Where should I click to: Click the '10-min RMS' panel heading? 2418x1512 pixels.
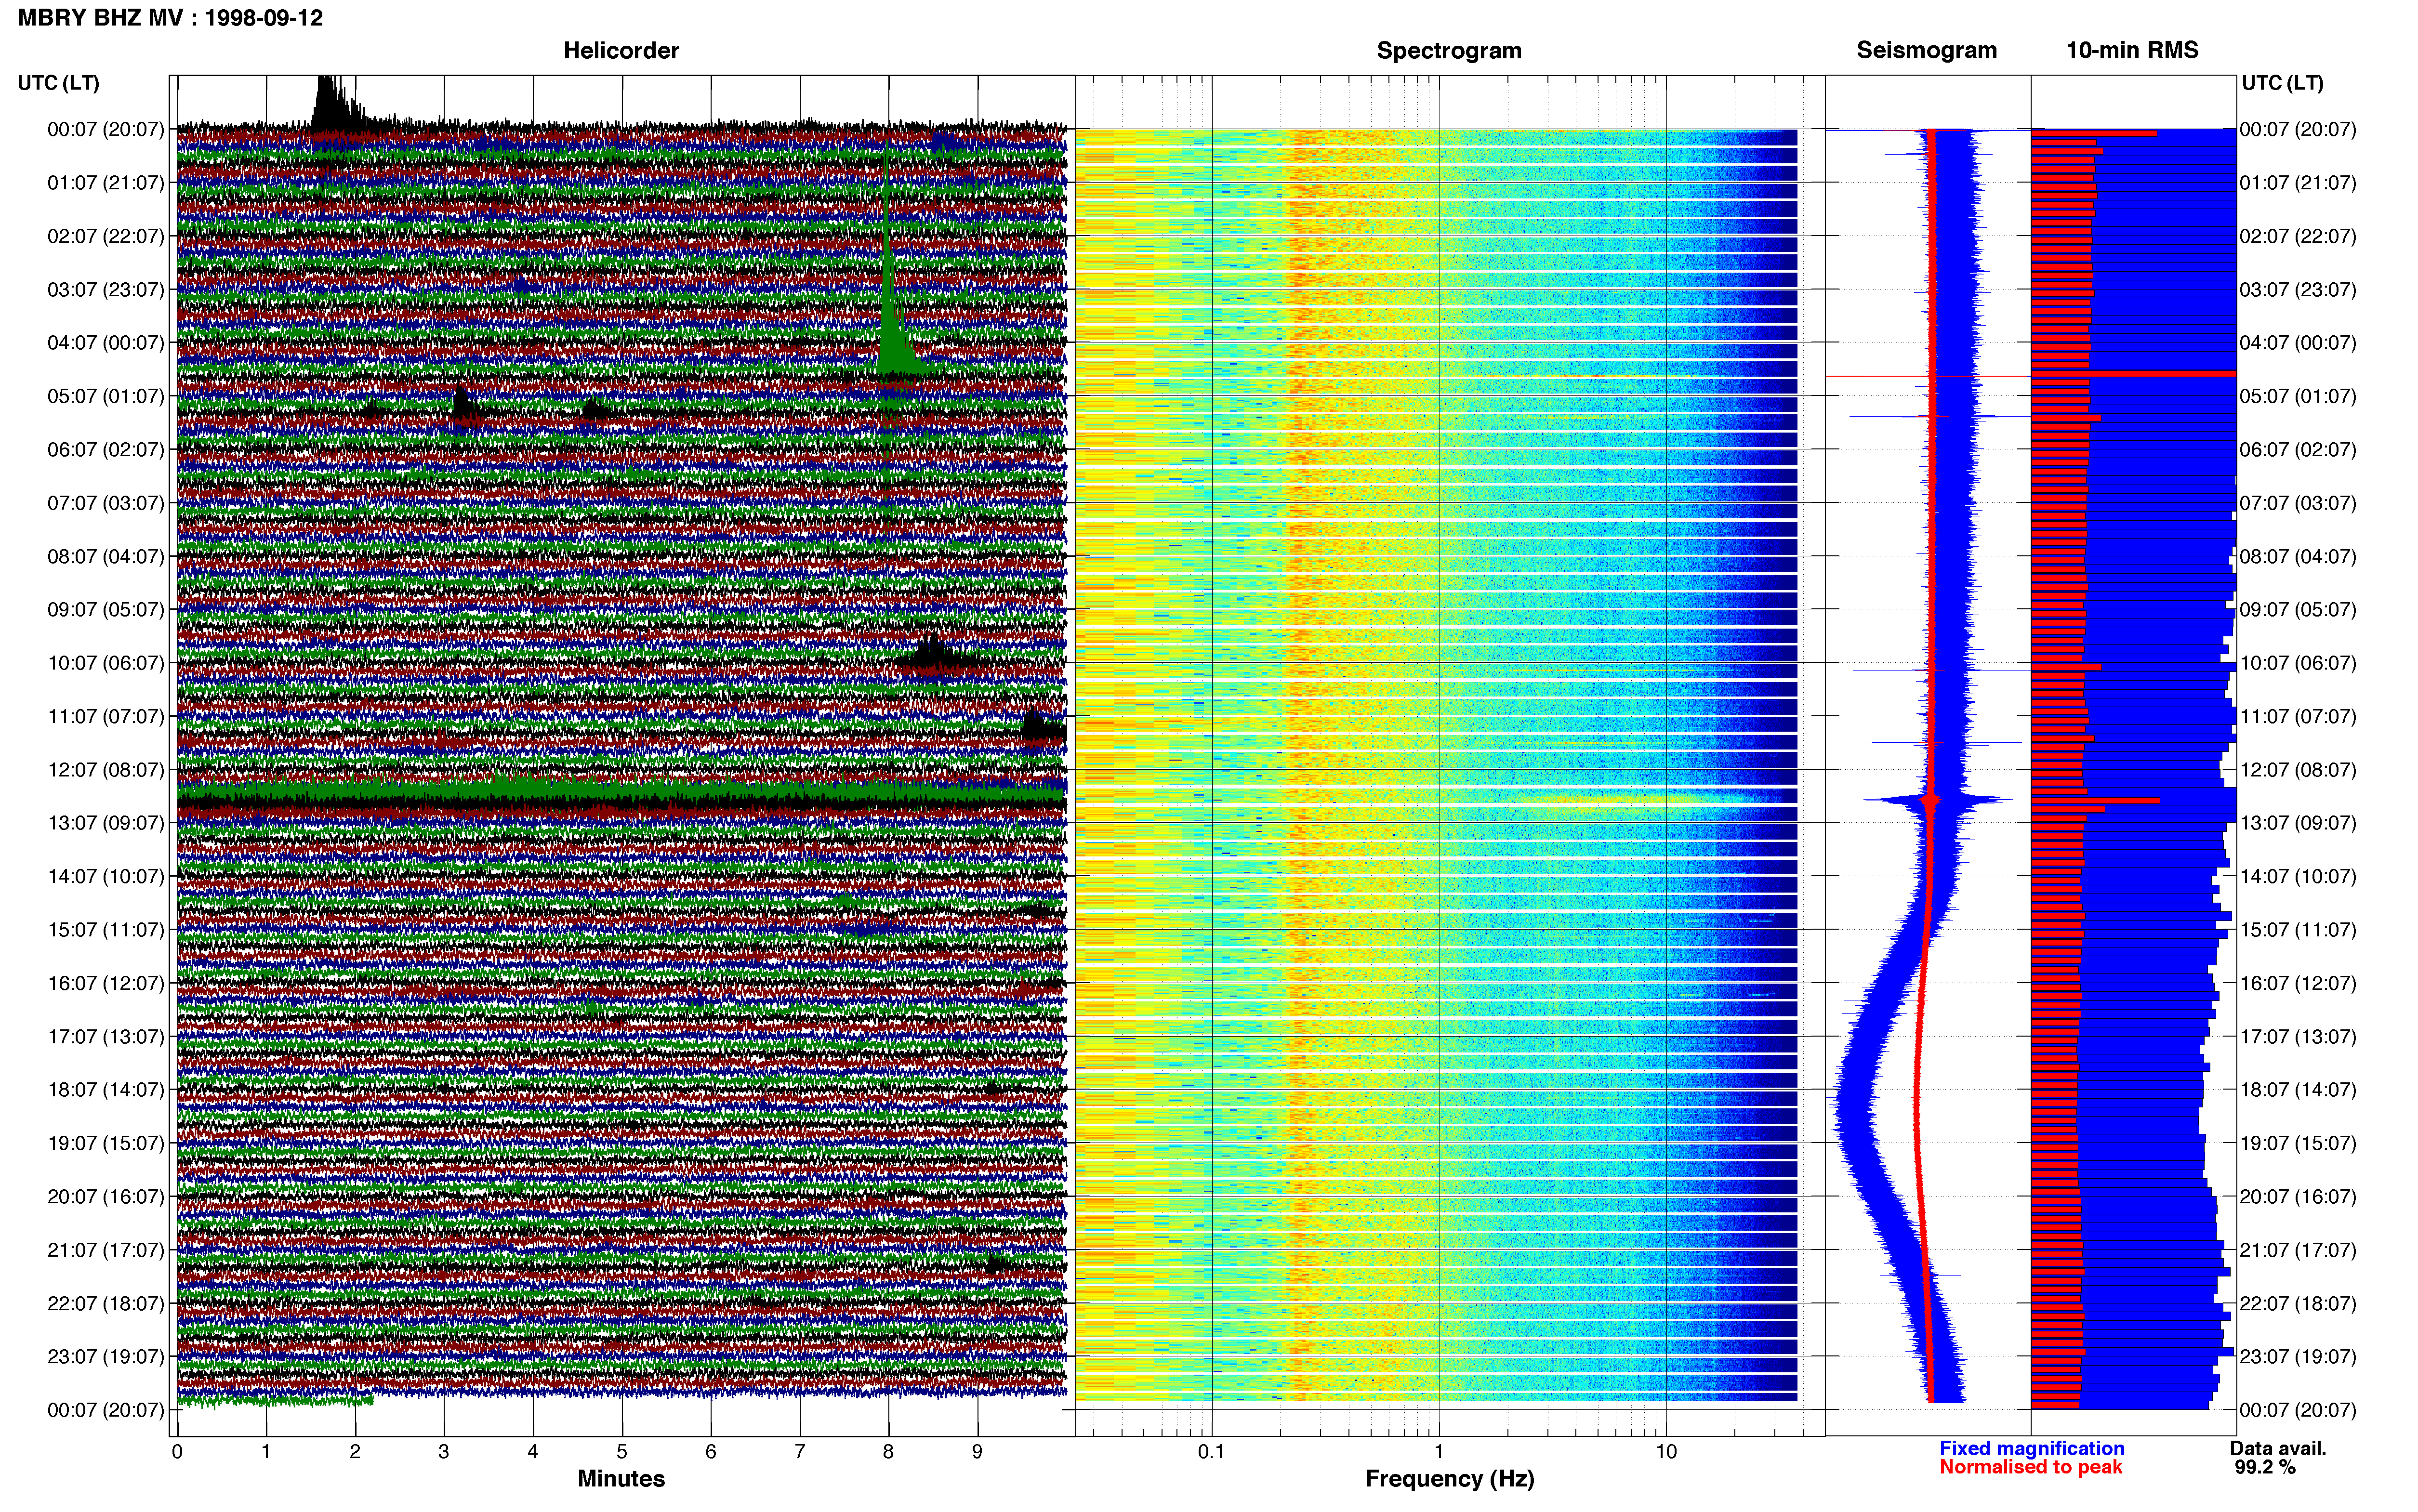point(2132,50)
